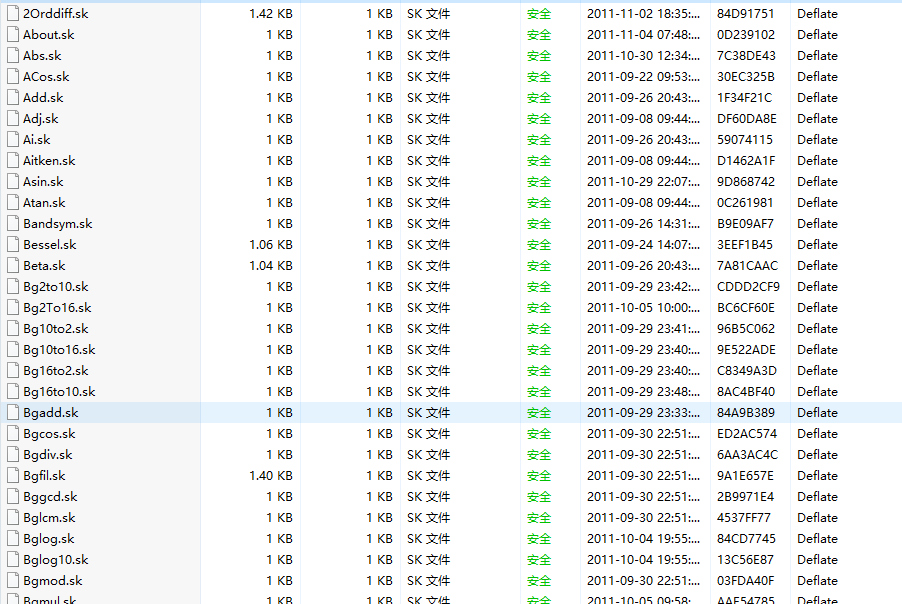
Task: Select the file name 2Orddiff.sk
Action: click(56, 13)
